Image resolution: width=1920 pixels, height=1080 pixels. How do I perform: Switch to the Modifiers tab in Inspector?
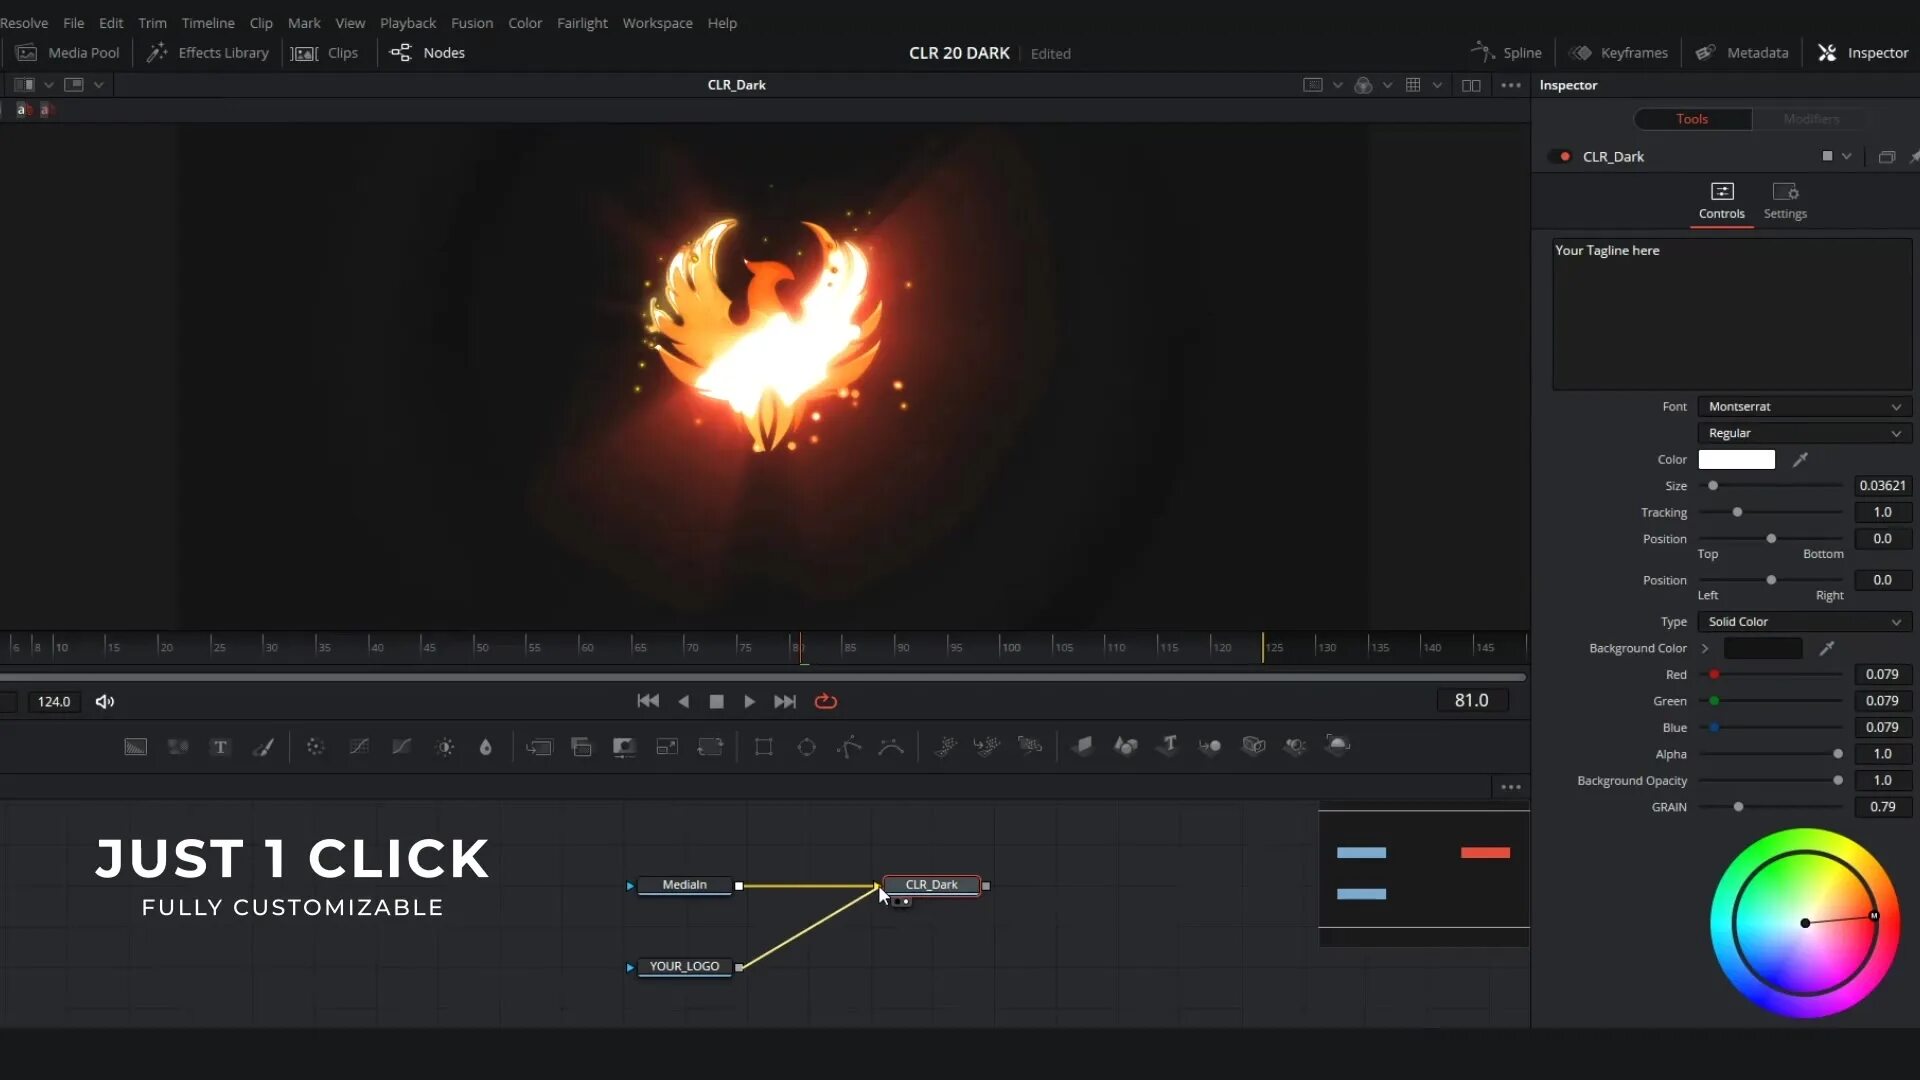[1811, 118]
